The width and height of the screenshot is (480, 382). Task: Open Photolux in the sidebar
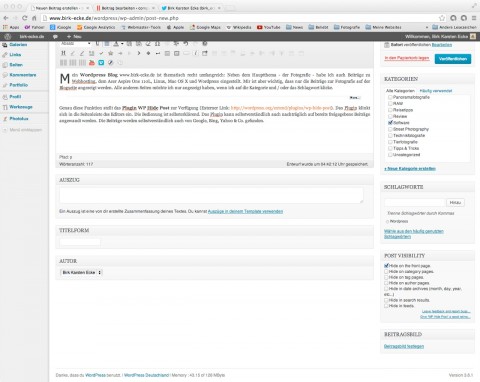[19, 119]
